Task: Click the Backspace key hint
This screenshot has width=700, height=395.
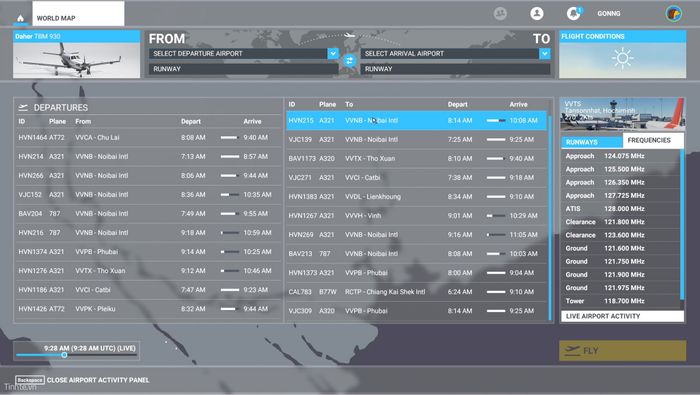Action: coord(29,380)
